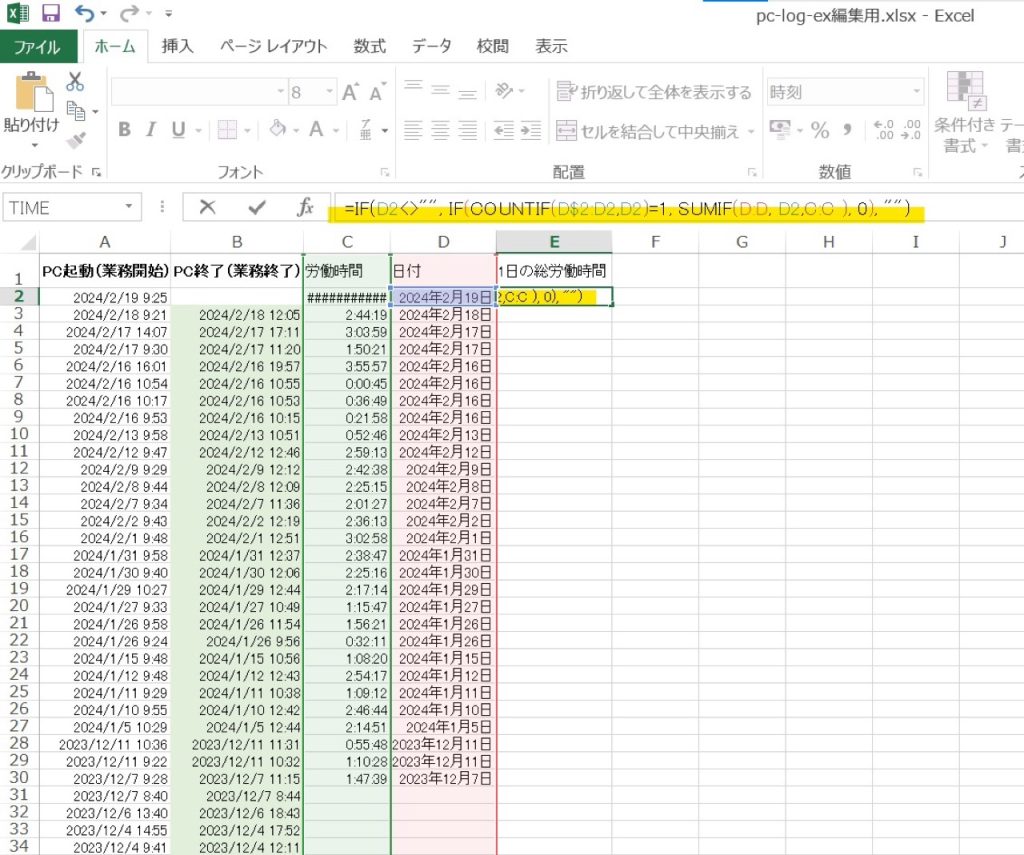Switch to the 挿入 tab

click(x=178, y=46)
